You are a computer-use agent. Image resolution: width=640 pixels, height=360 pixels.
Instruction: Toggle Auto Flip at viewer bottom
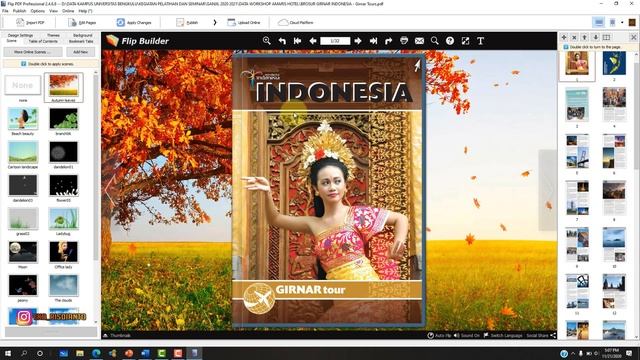pos(439,336)
